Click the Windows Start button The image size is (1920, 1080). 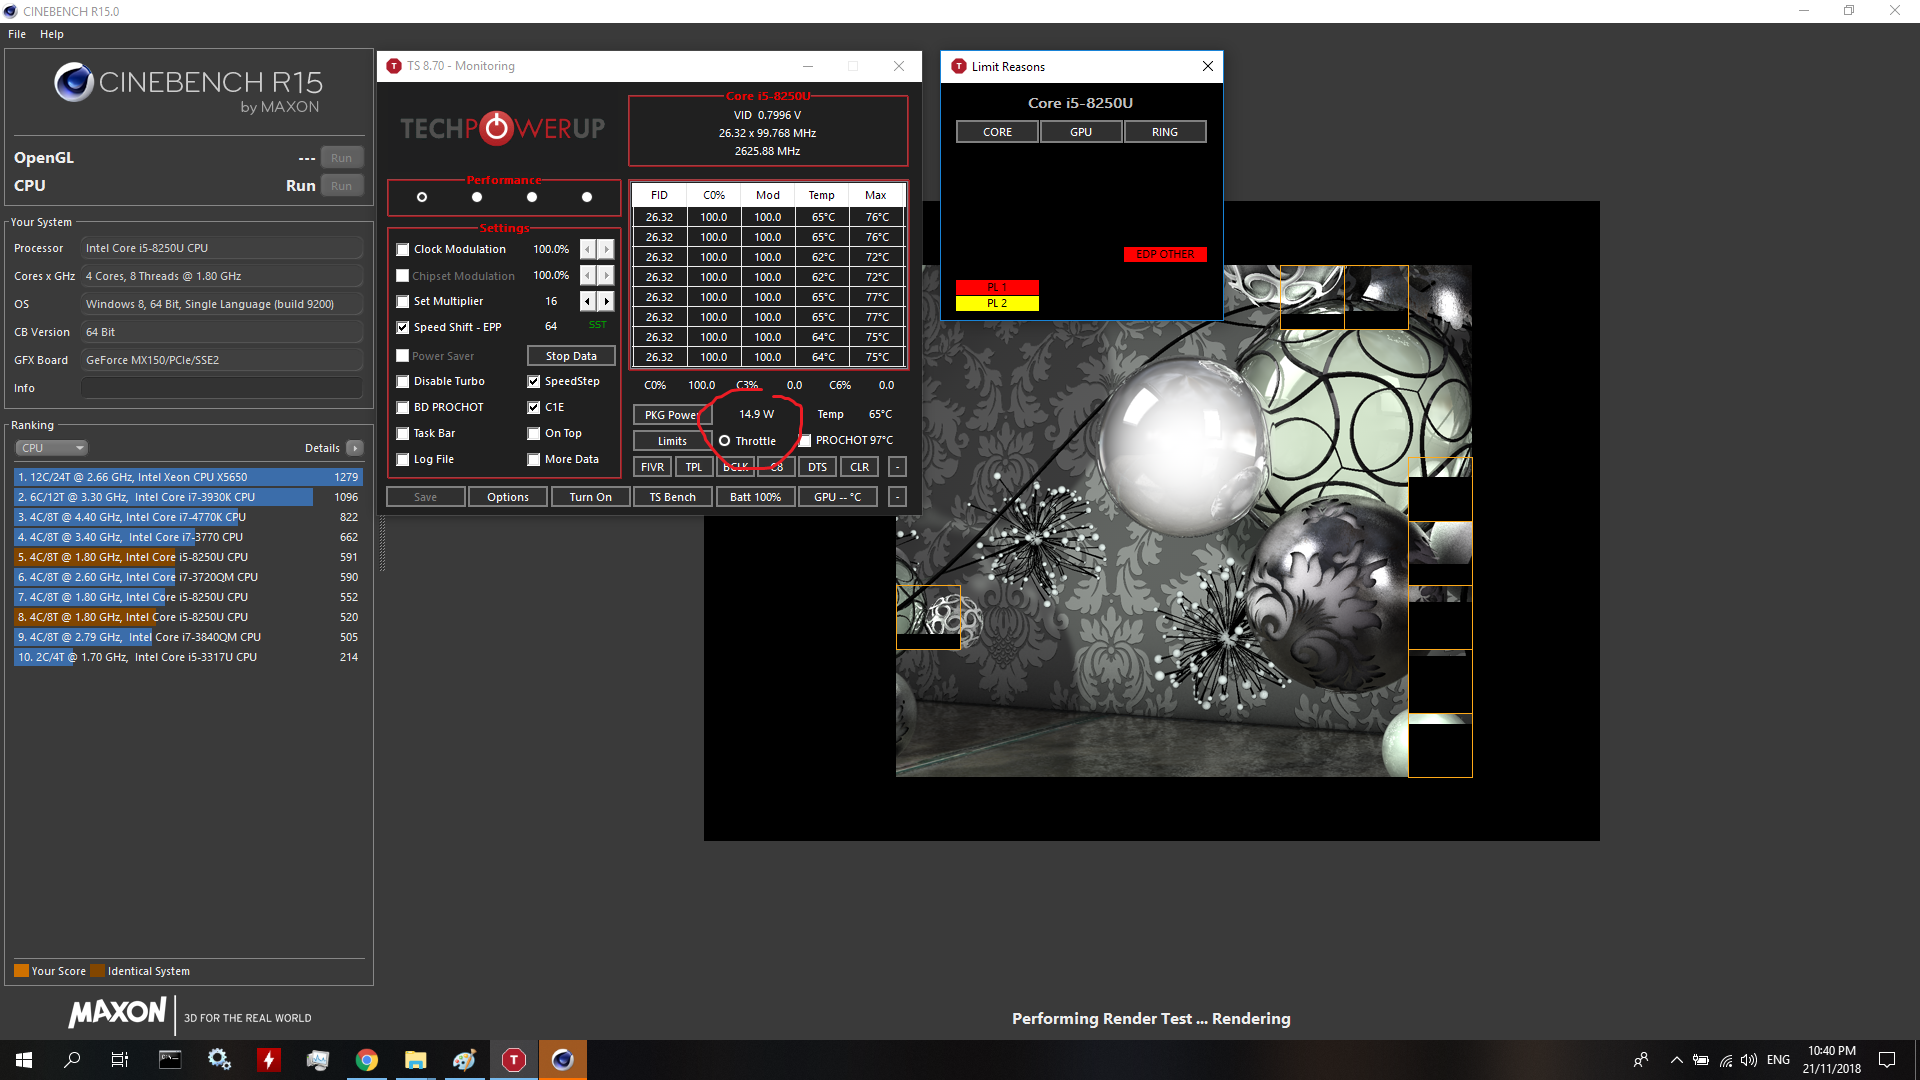[x=24, y=1060]
